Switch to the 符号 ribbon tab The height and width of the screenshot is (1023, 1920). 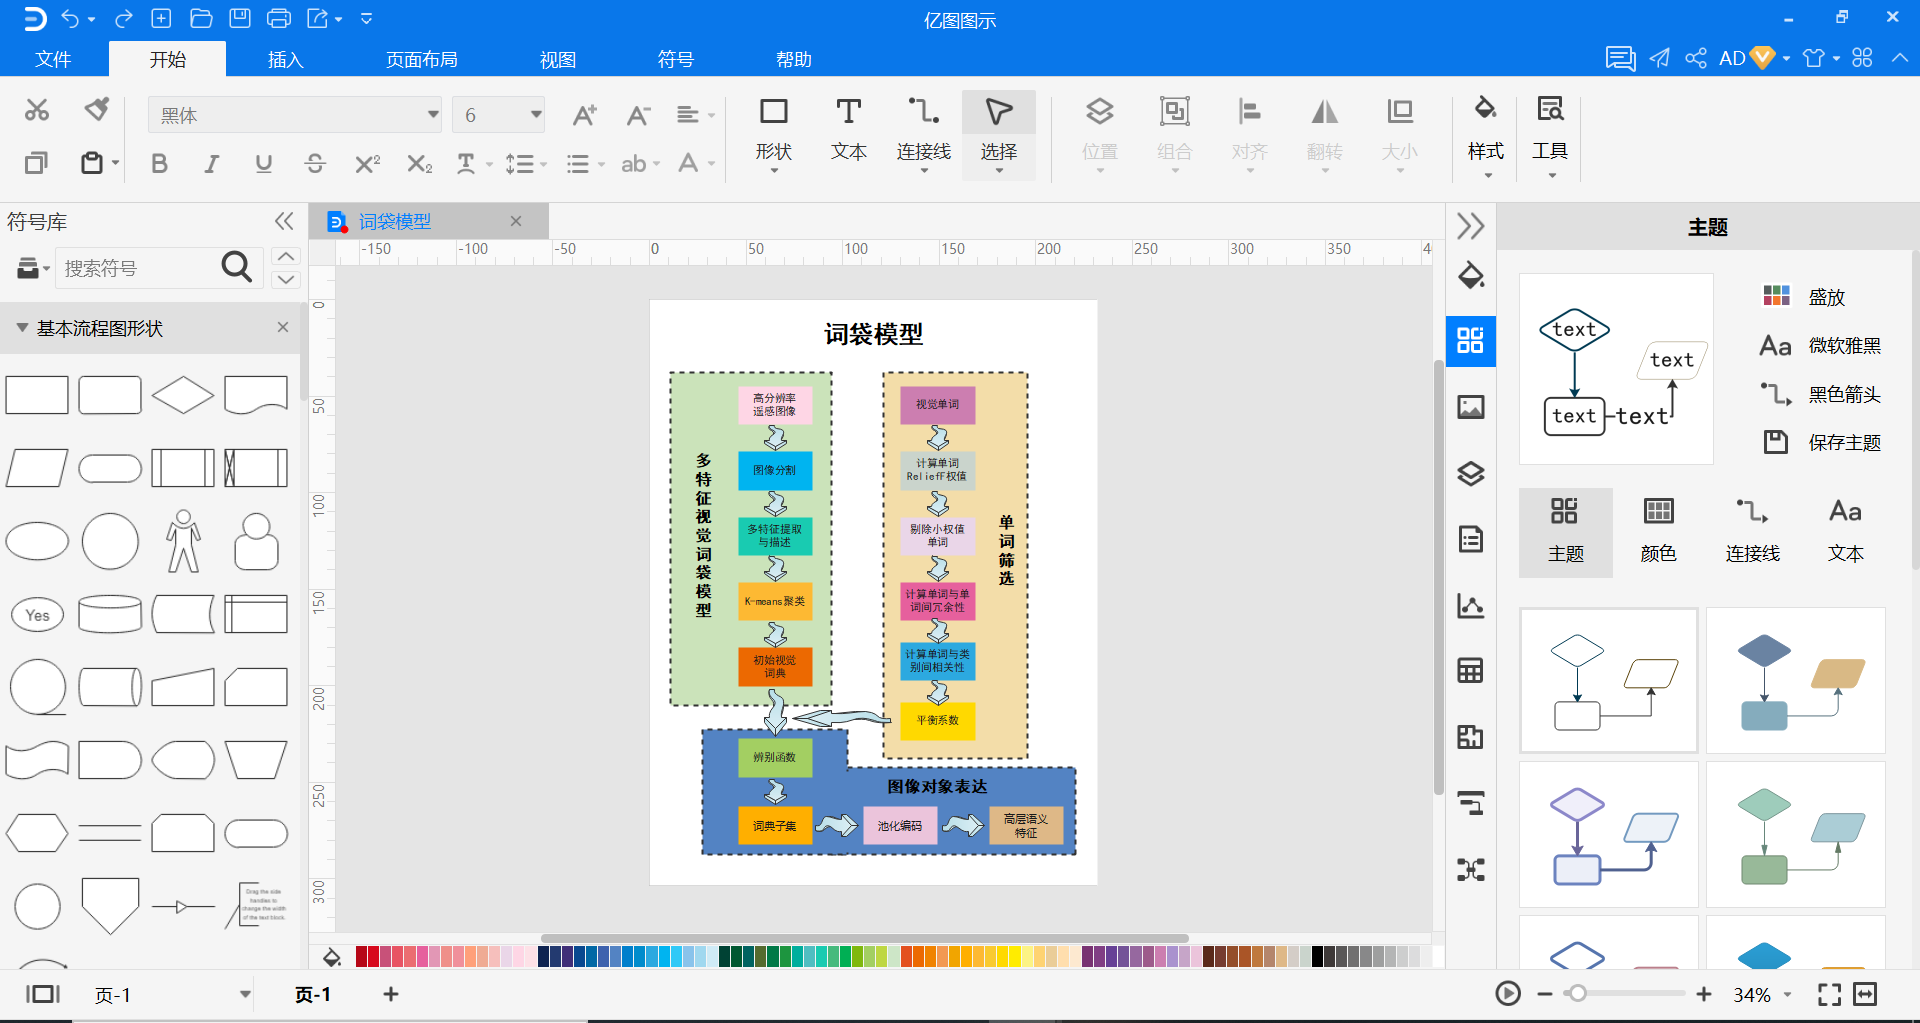pyautogui.click(x=676, y=59)
